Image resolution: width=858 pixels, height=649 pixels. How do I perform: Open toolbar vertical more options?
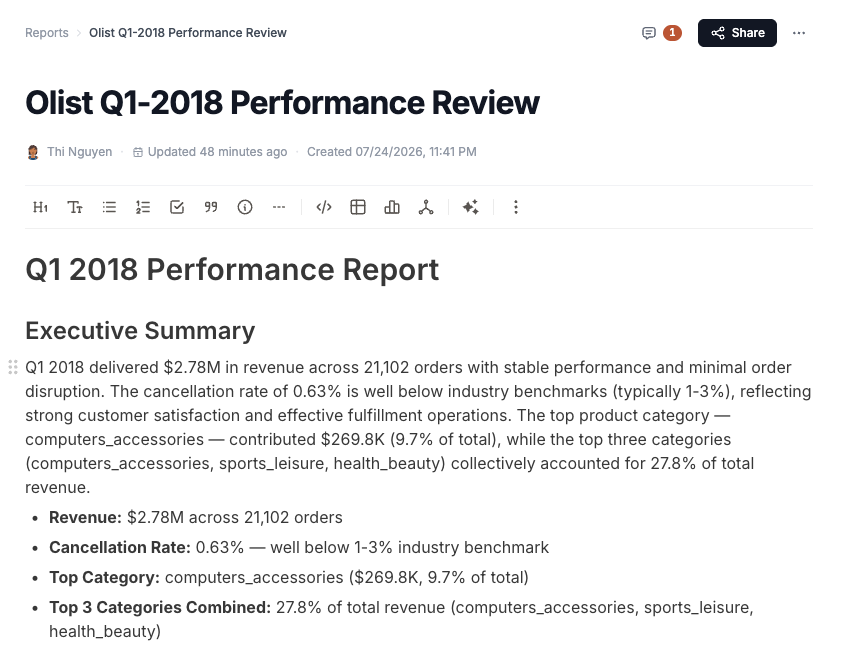515,207
